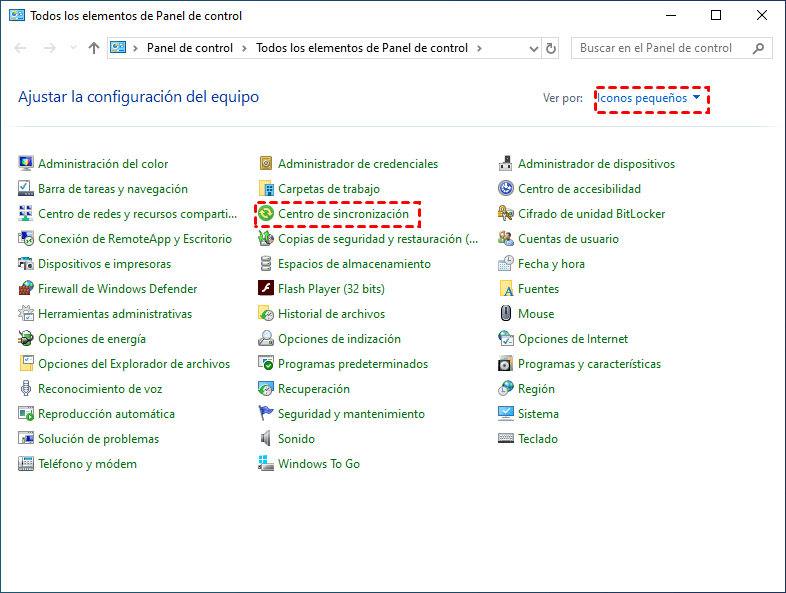Image resolution: width=786 pixels, height=593 pixels.
Task: Click the Control Panel icon in title bar
Action: (x=17, y=15)
